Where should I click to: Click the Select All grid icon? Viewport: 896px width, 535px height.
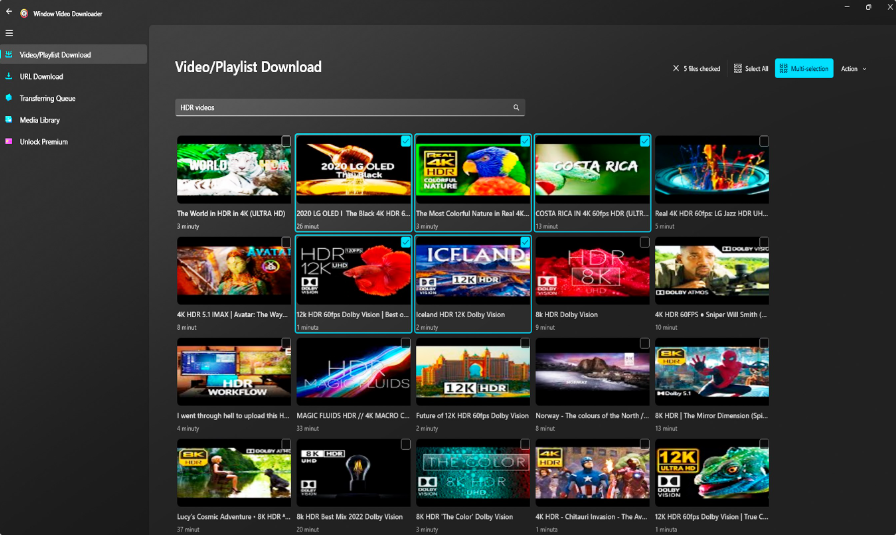click(738, 68)
